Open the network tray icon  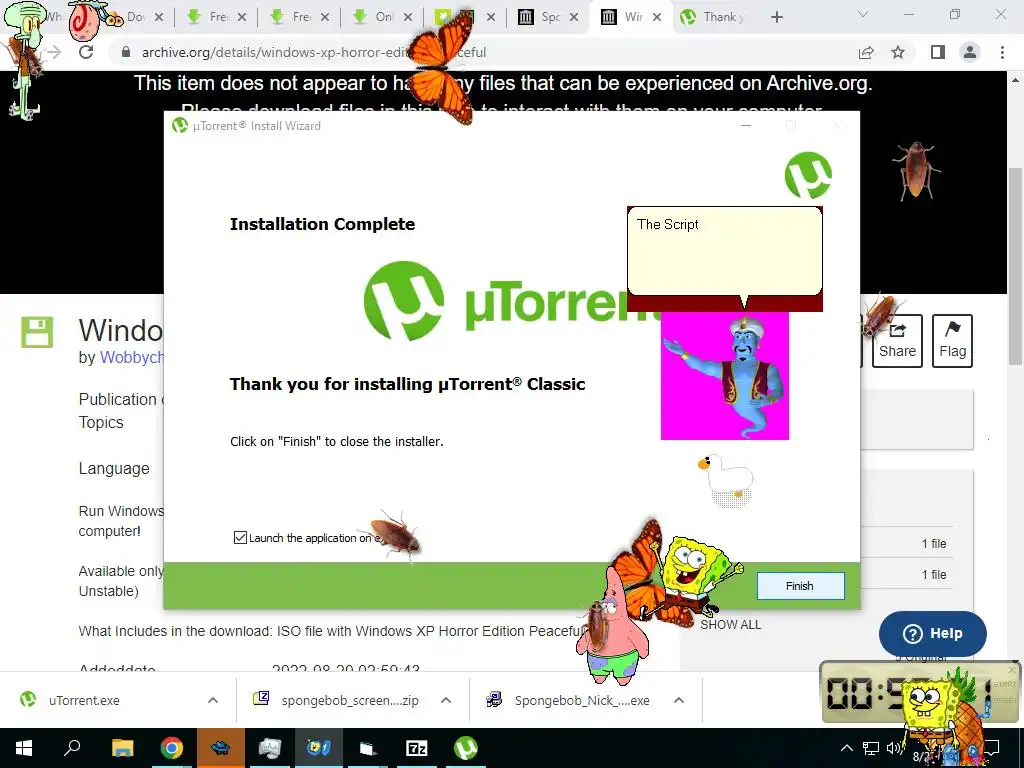click(x=871, y=748)
